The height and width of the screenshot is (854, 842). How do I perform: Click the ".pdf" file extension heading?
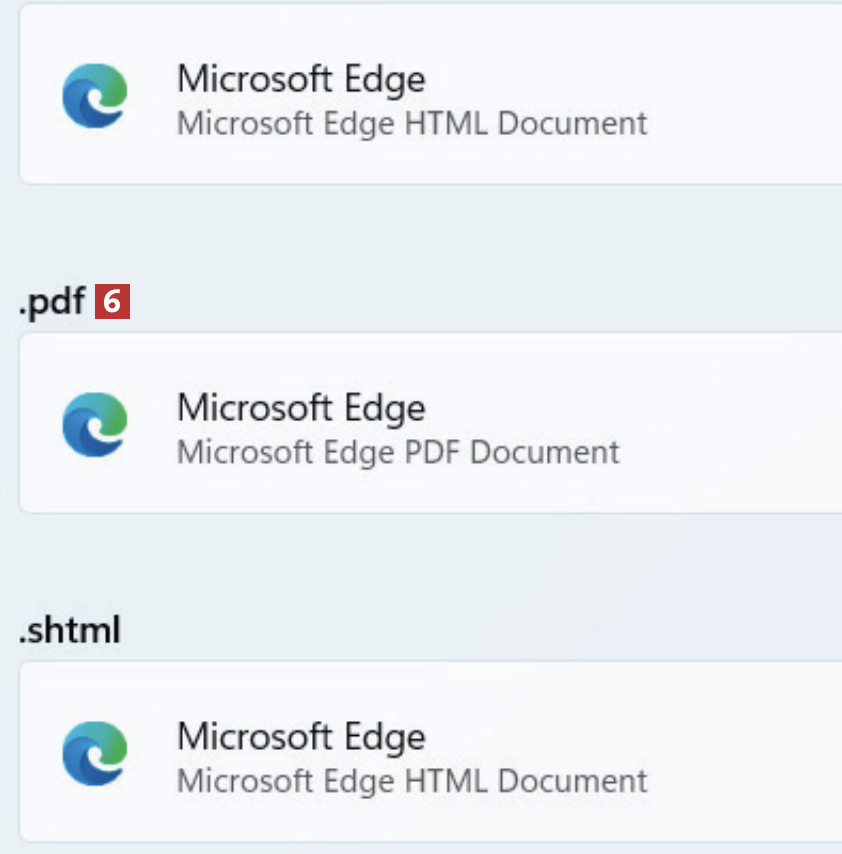click(x=52, y=302)
